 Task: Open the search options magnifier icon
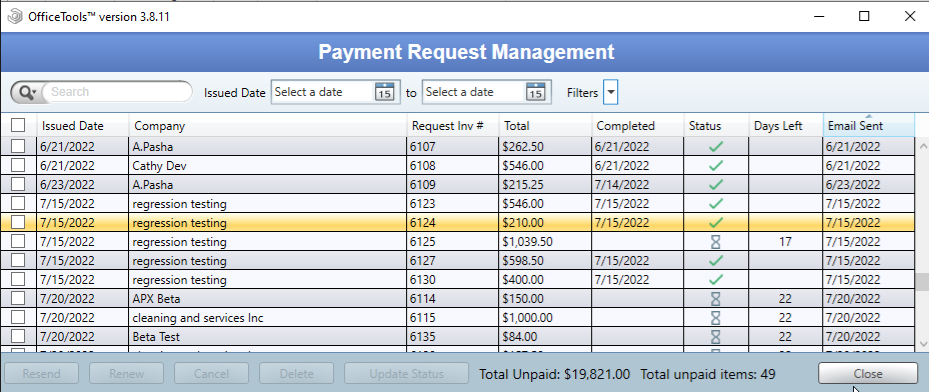[27, 92]
